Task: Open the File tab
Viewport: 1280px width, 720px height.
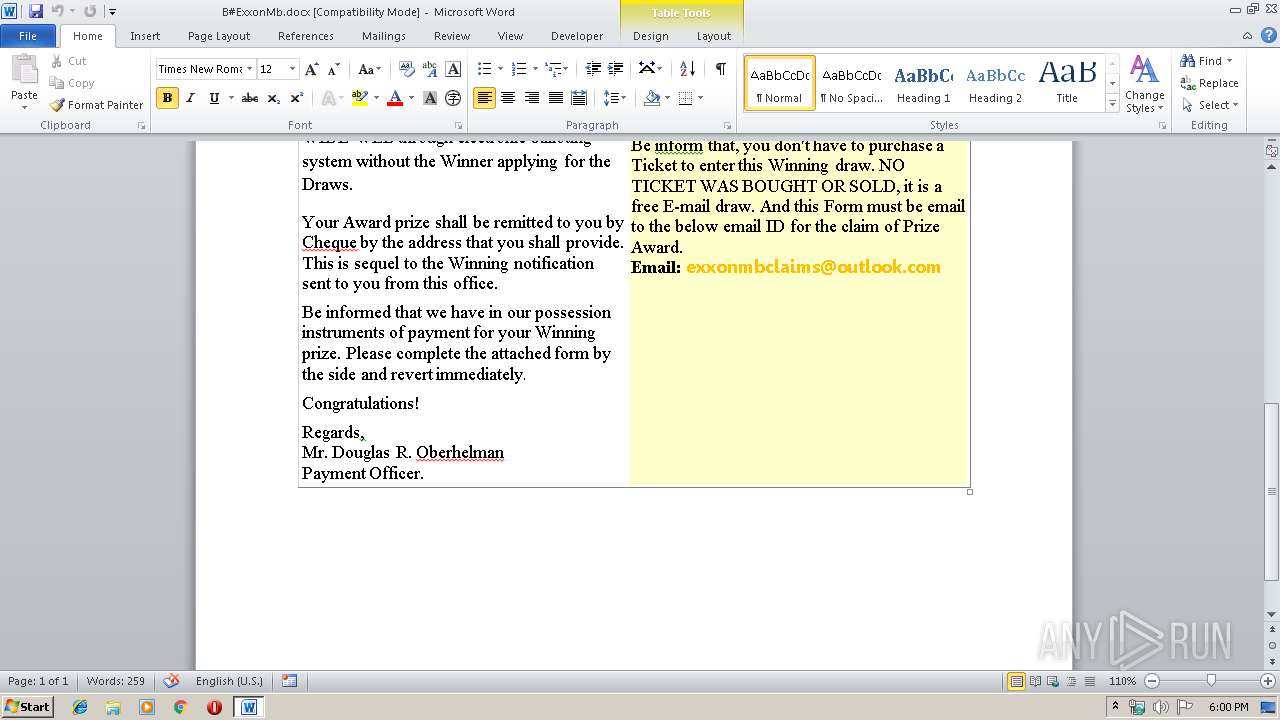Action: click(28, 36)
